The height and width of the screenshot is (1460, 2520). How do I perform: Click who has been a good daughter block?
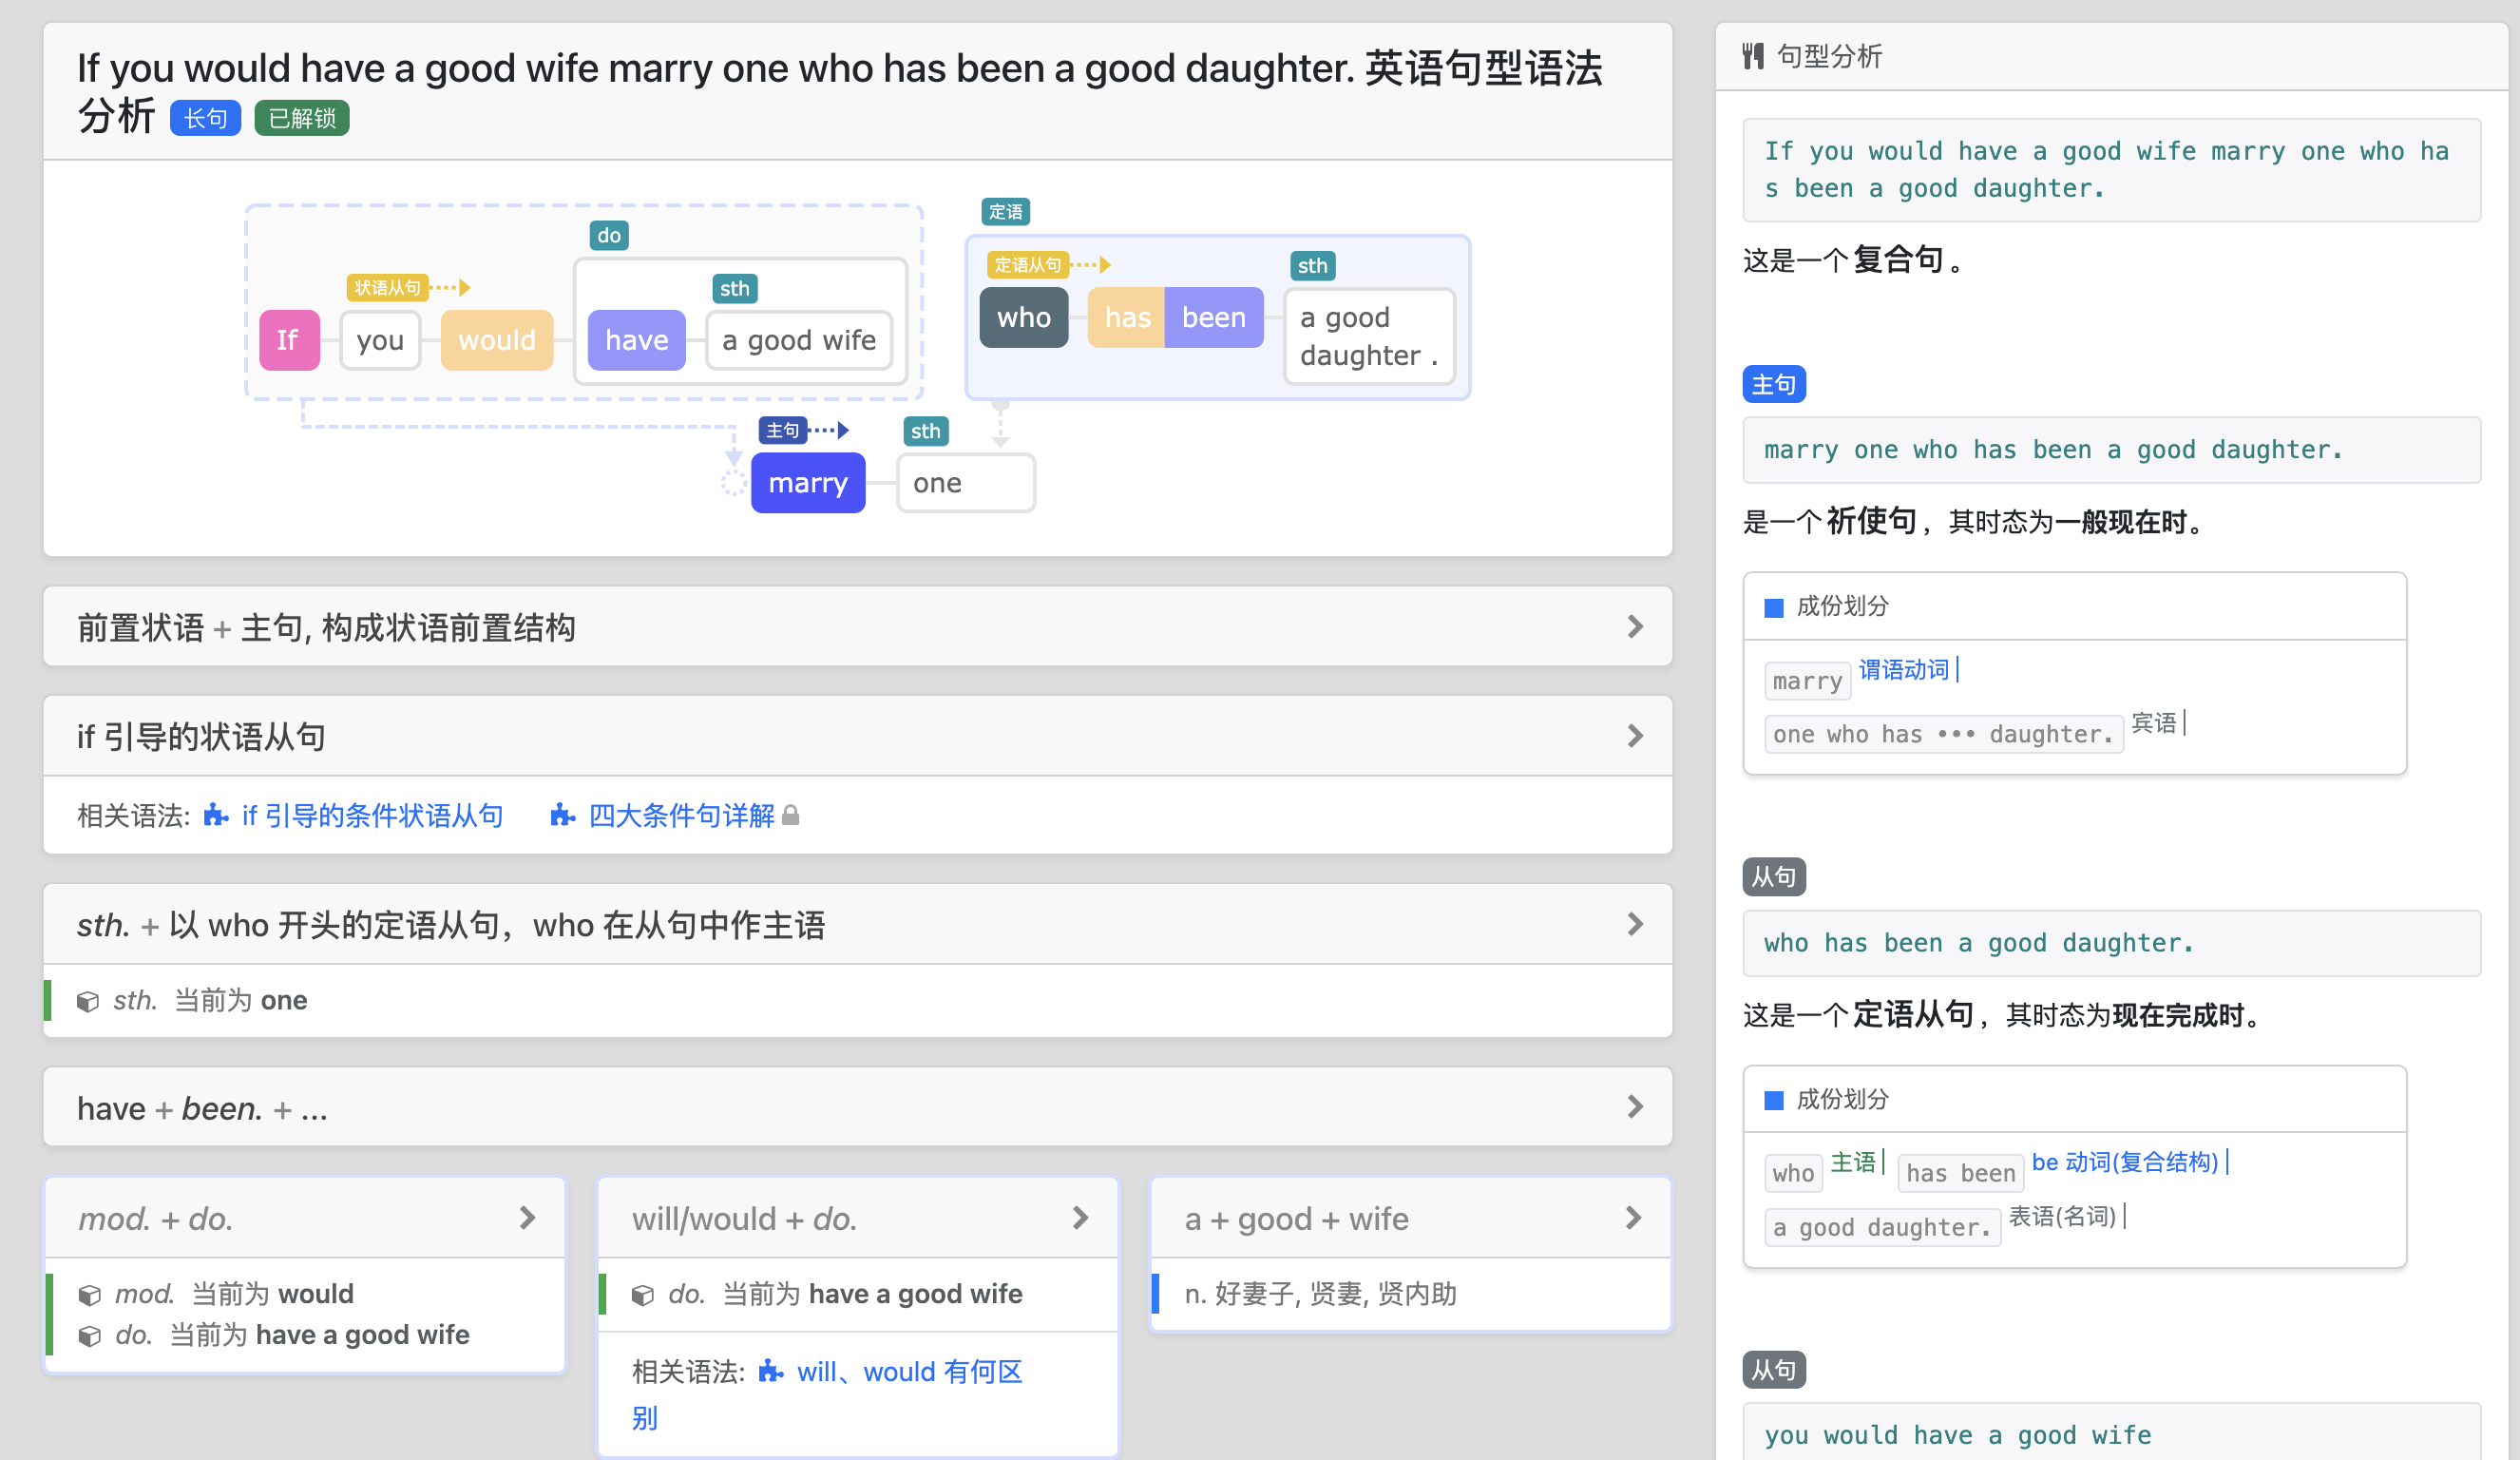click(x=2111, y=943)
